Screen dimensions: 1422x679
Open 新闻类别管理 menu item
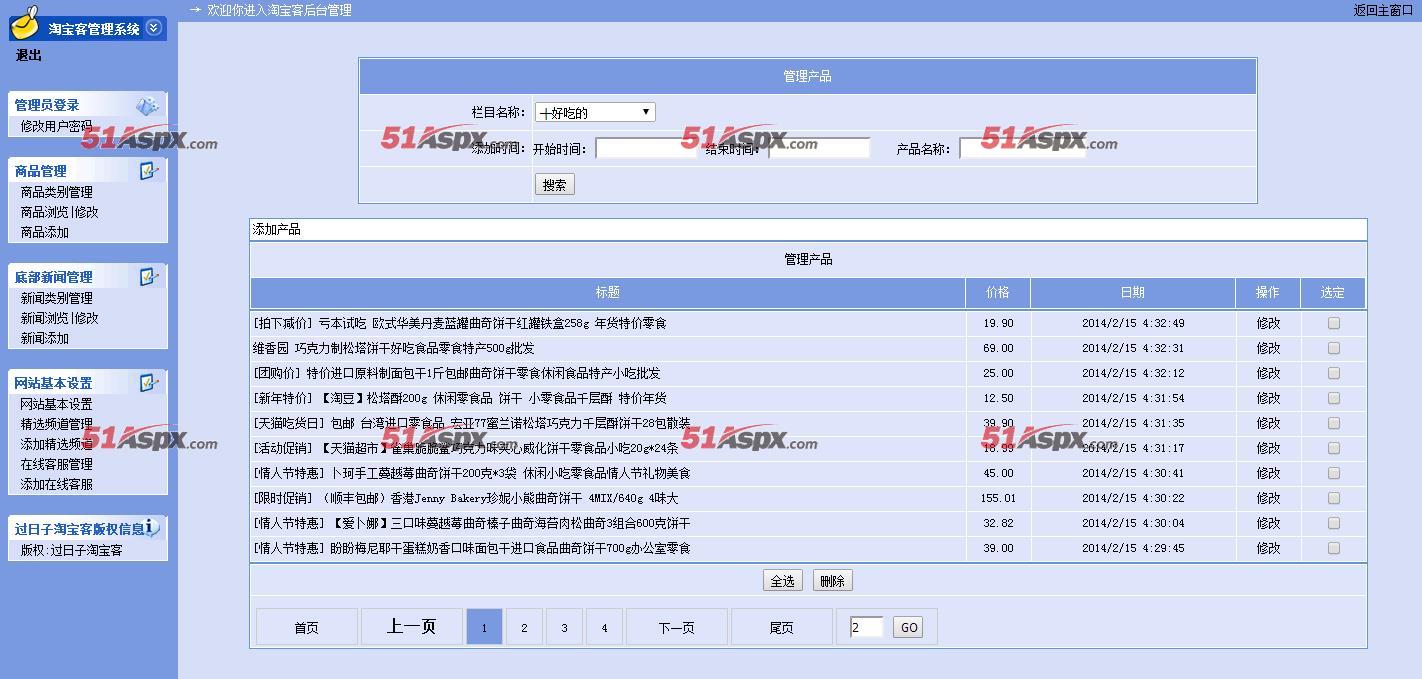[56, 298]
